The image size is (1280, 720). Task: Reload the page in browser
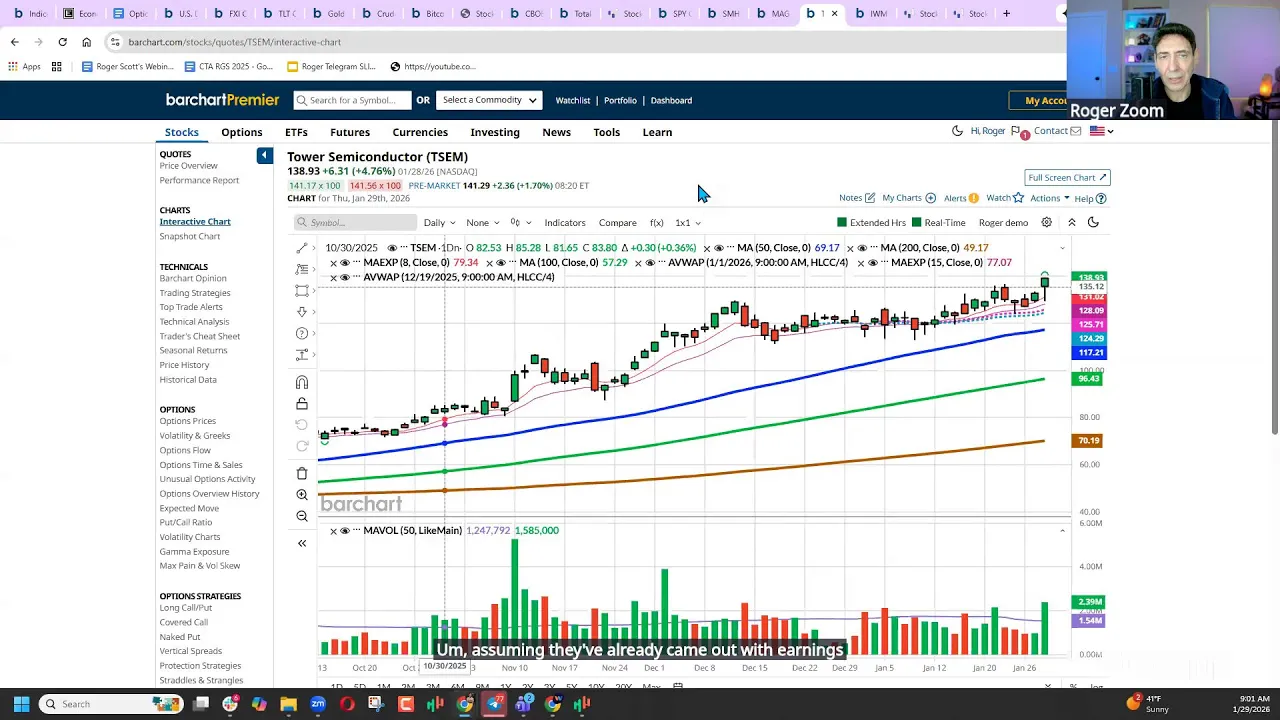(62, 42)
